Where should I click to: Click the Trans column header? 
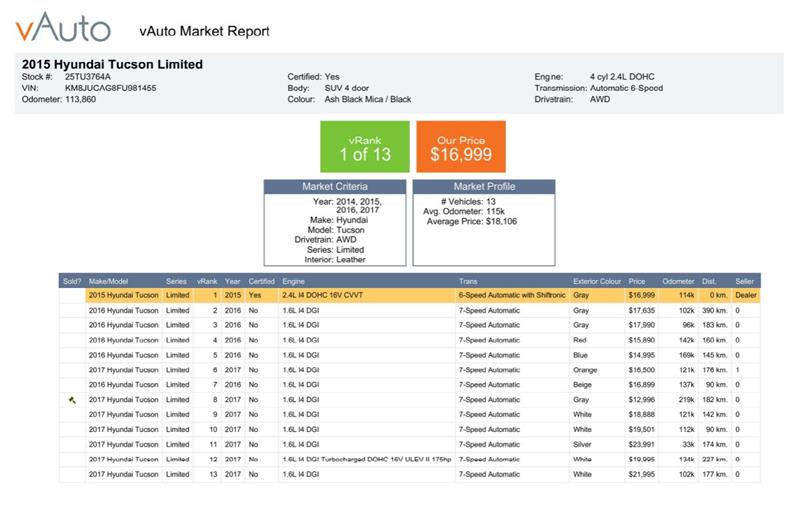[468, 281]
